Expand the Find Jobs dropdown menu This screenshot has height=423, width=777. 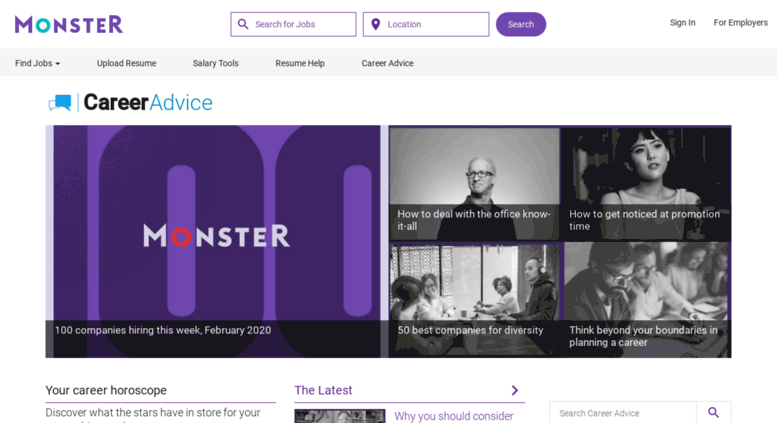point(37,63)
